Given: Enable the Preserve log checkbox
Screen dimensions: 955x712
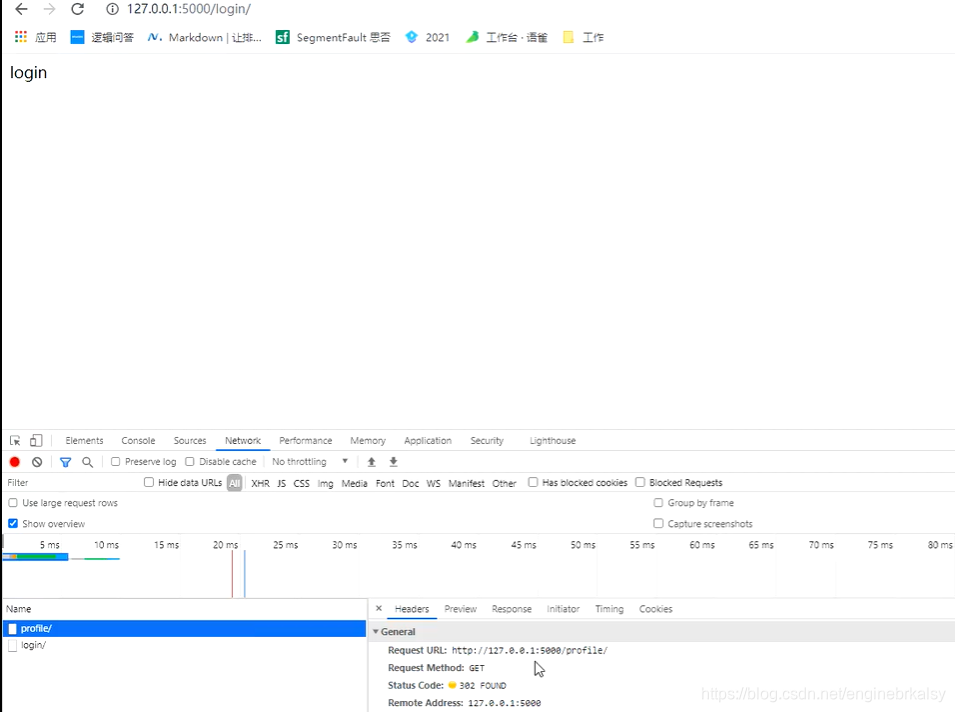Looking at the screenshot, I should 115,462.
